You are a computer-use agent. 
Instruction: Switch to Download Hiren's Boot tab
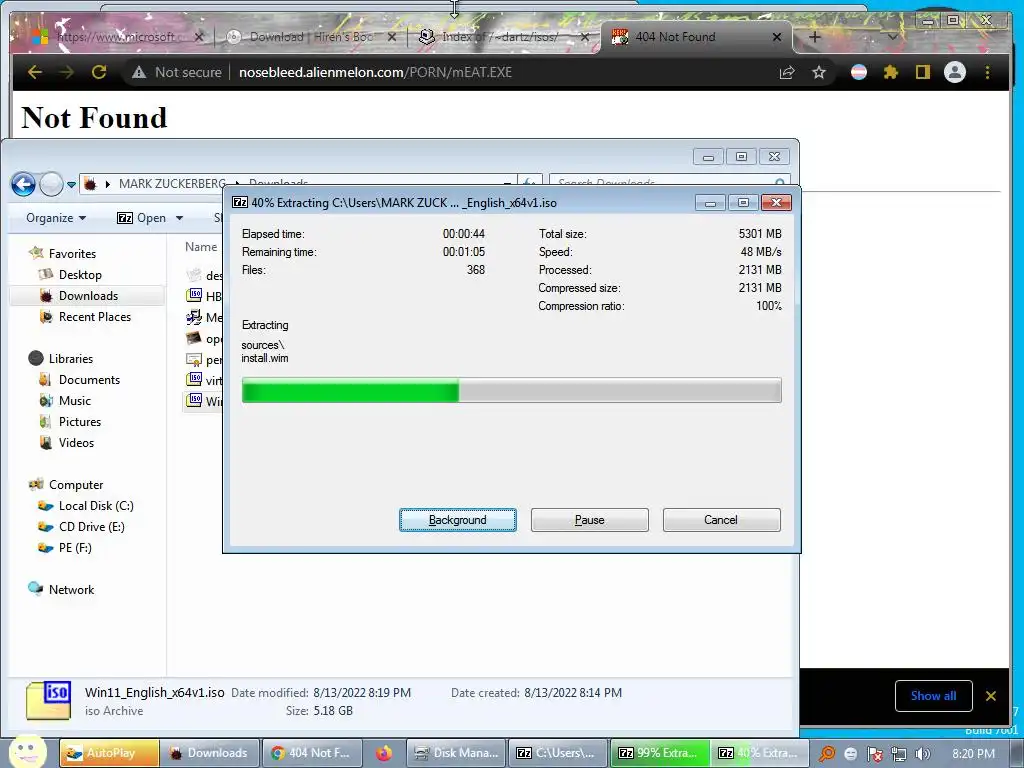coord(311,37)
